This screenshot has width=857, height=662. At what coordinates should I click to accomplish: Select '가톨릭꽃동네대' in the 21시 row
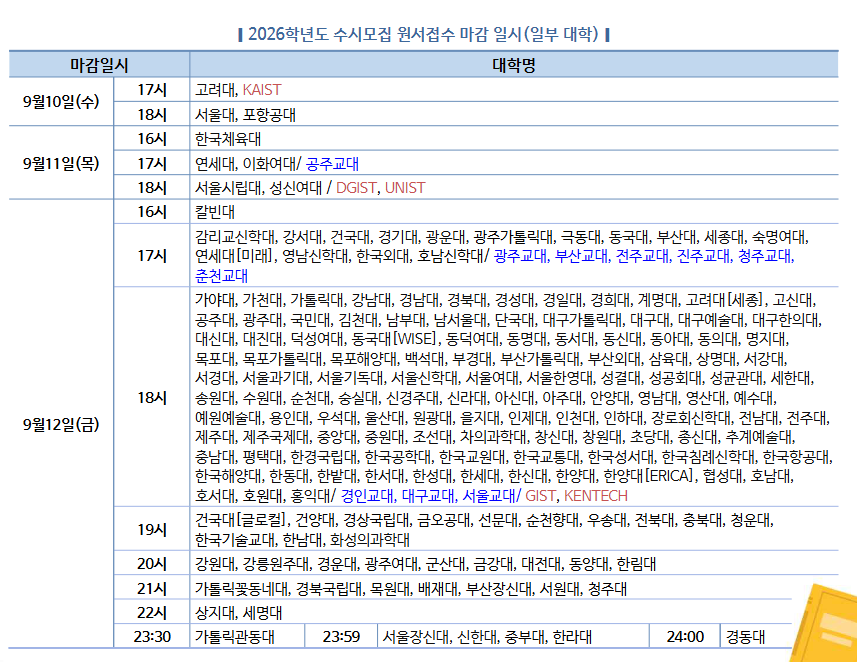(x=242, y=588)
